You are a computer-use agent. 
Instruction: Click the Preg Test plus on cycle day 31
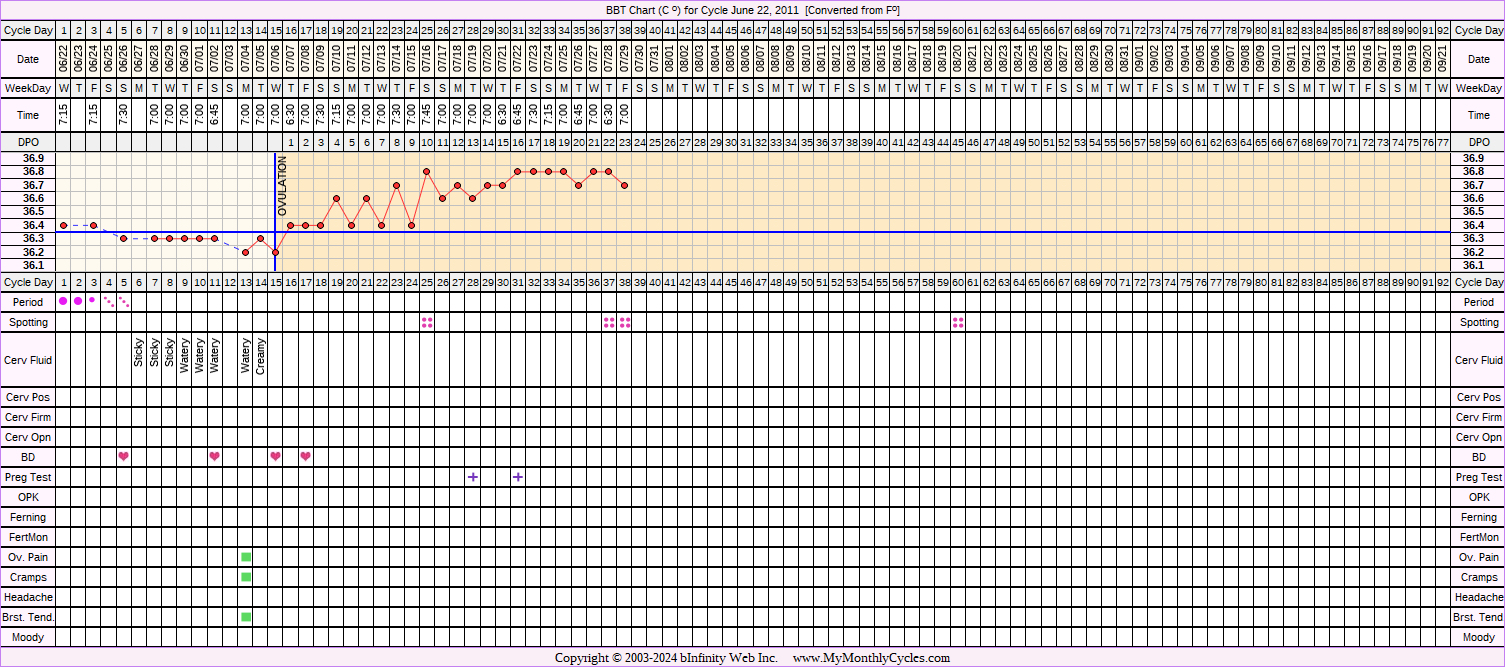(518, 477)
